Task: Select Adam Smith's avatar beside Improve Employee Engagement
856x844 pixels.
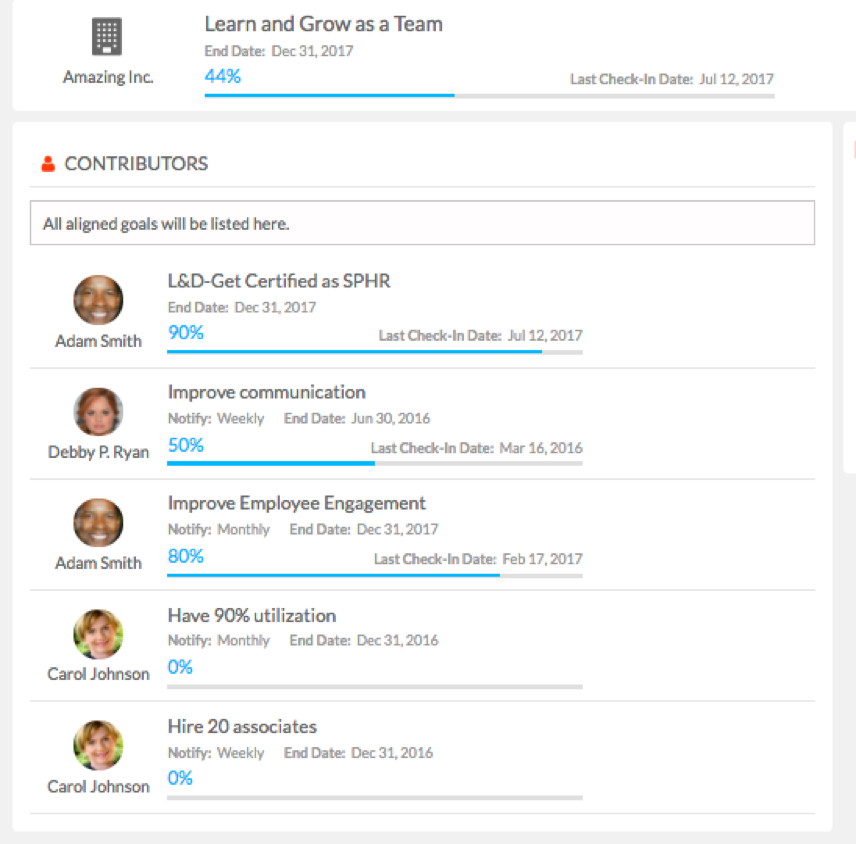Action: 98,522
